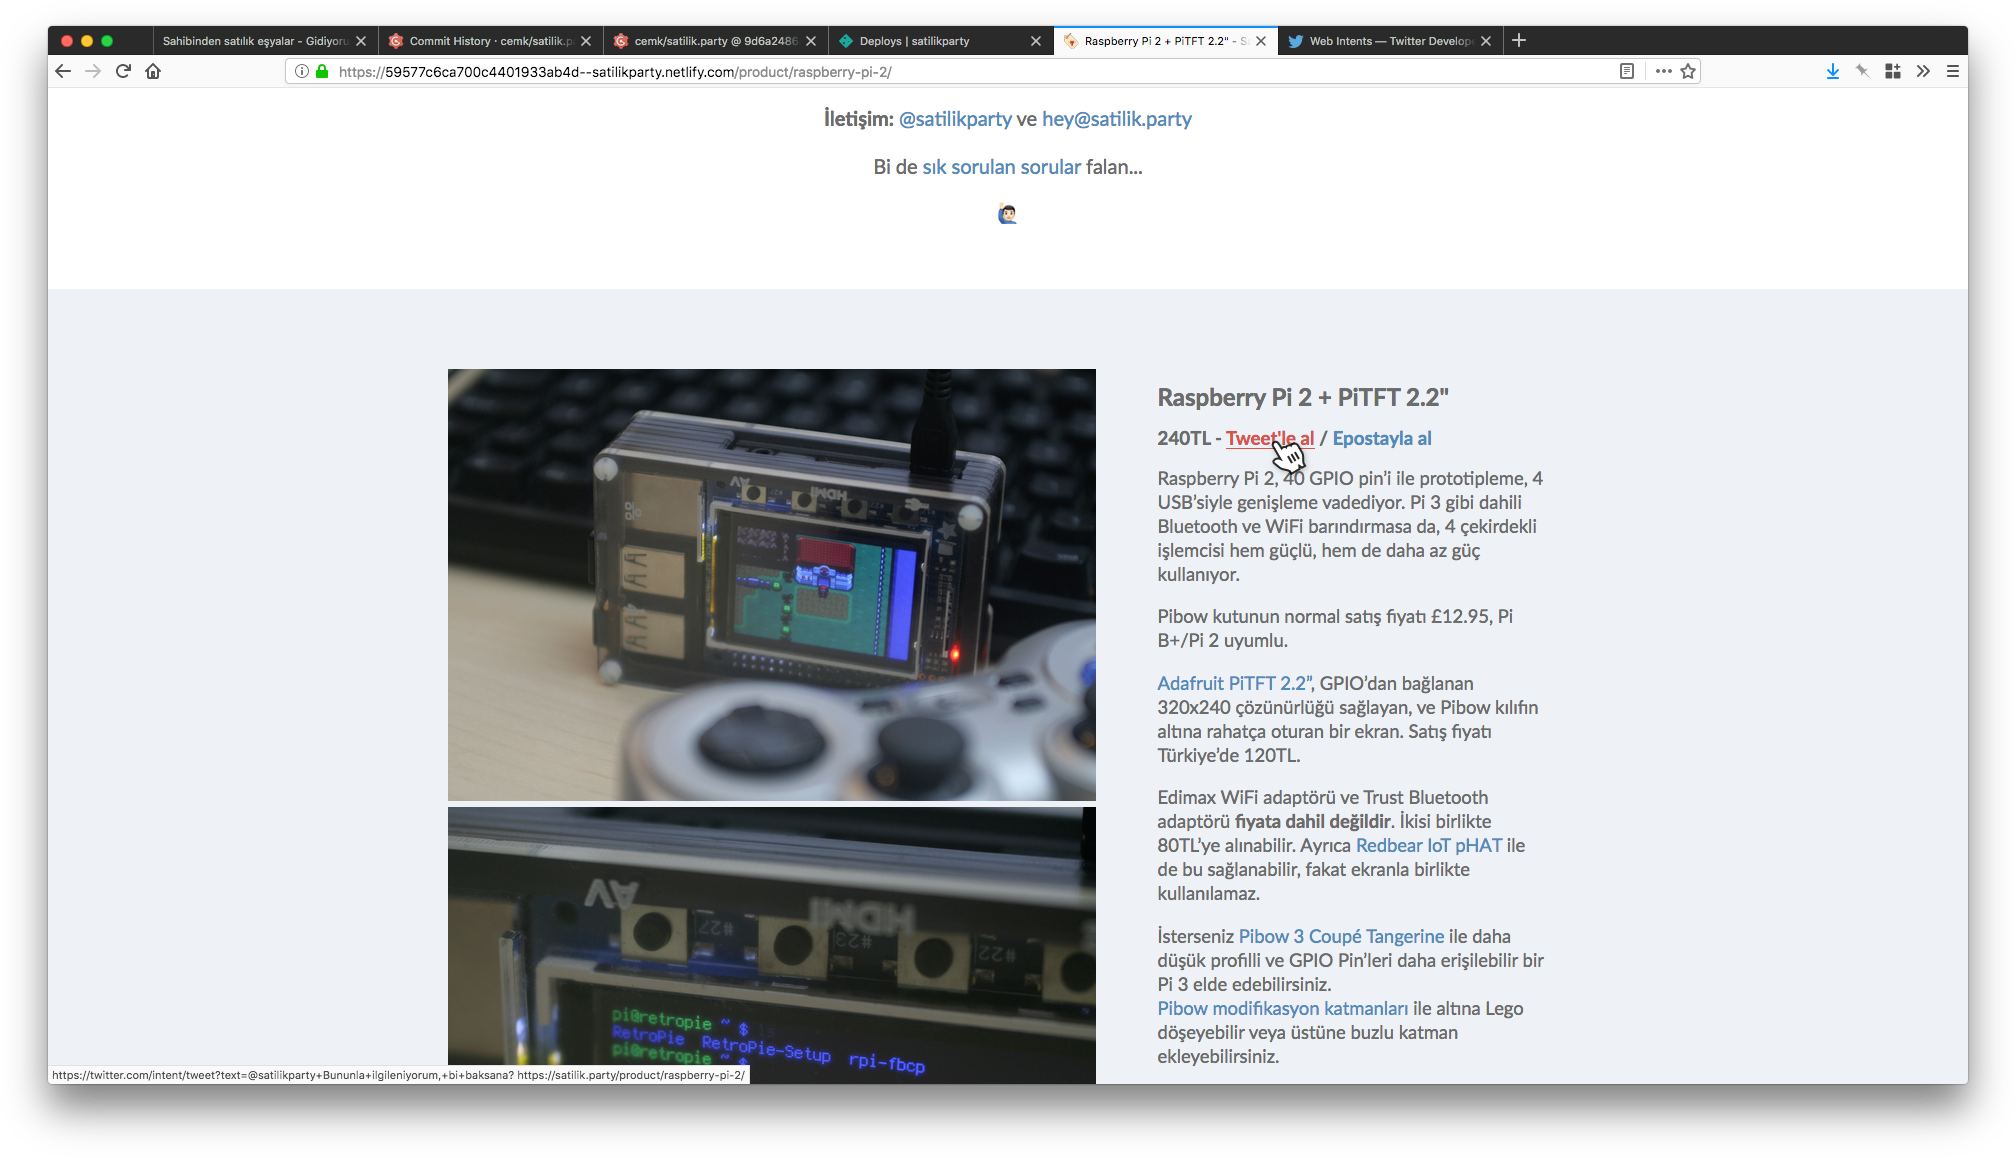Click the 240TL price text

pos(1183,438)
